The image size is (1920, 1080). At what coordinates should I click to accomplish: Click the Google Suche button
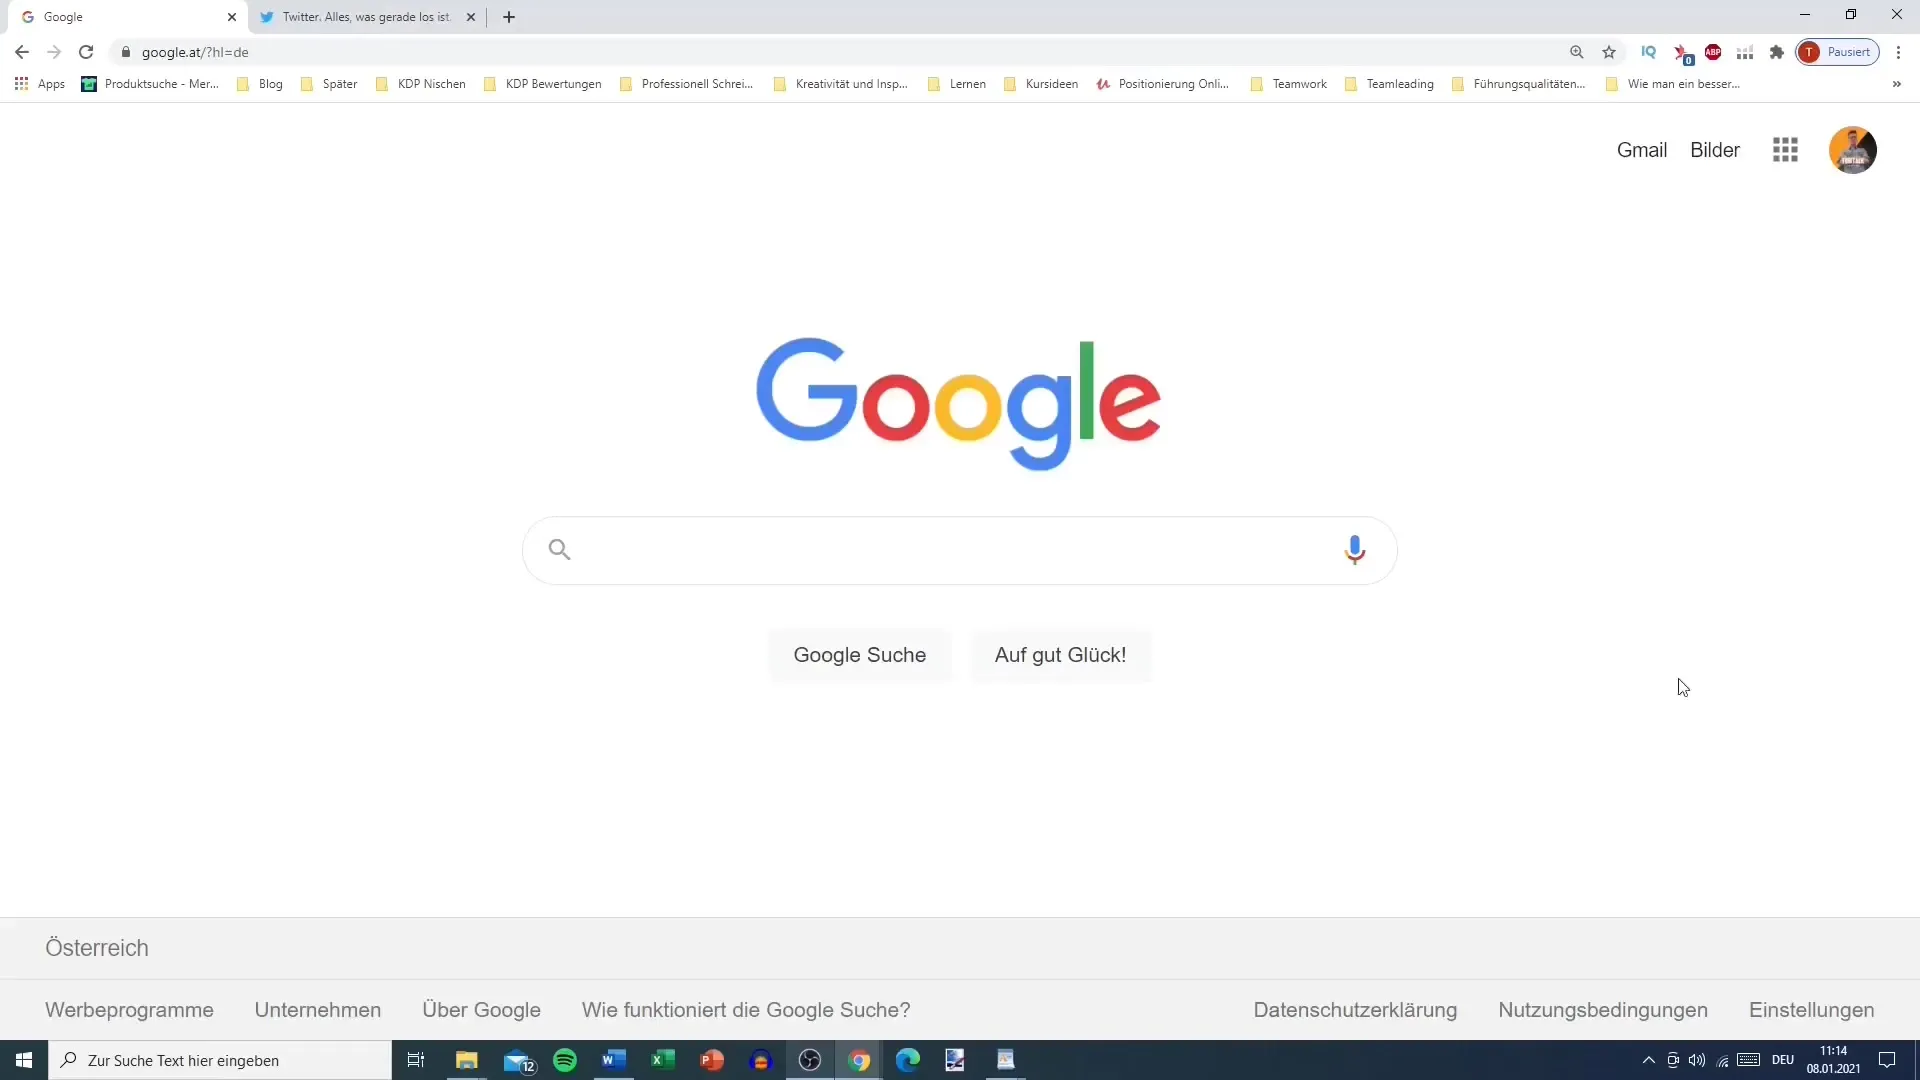(860, 654)
